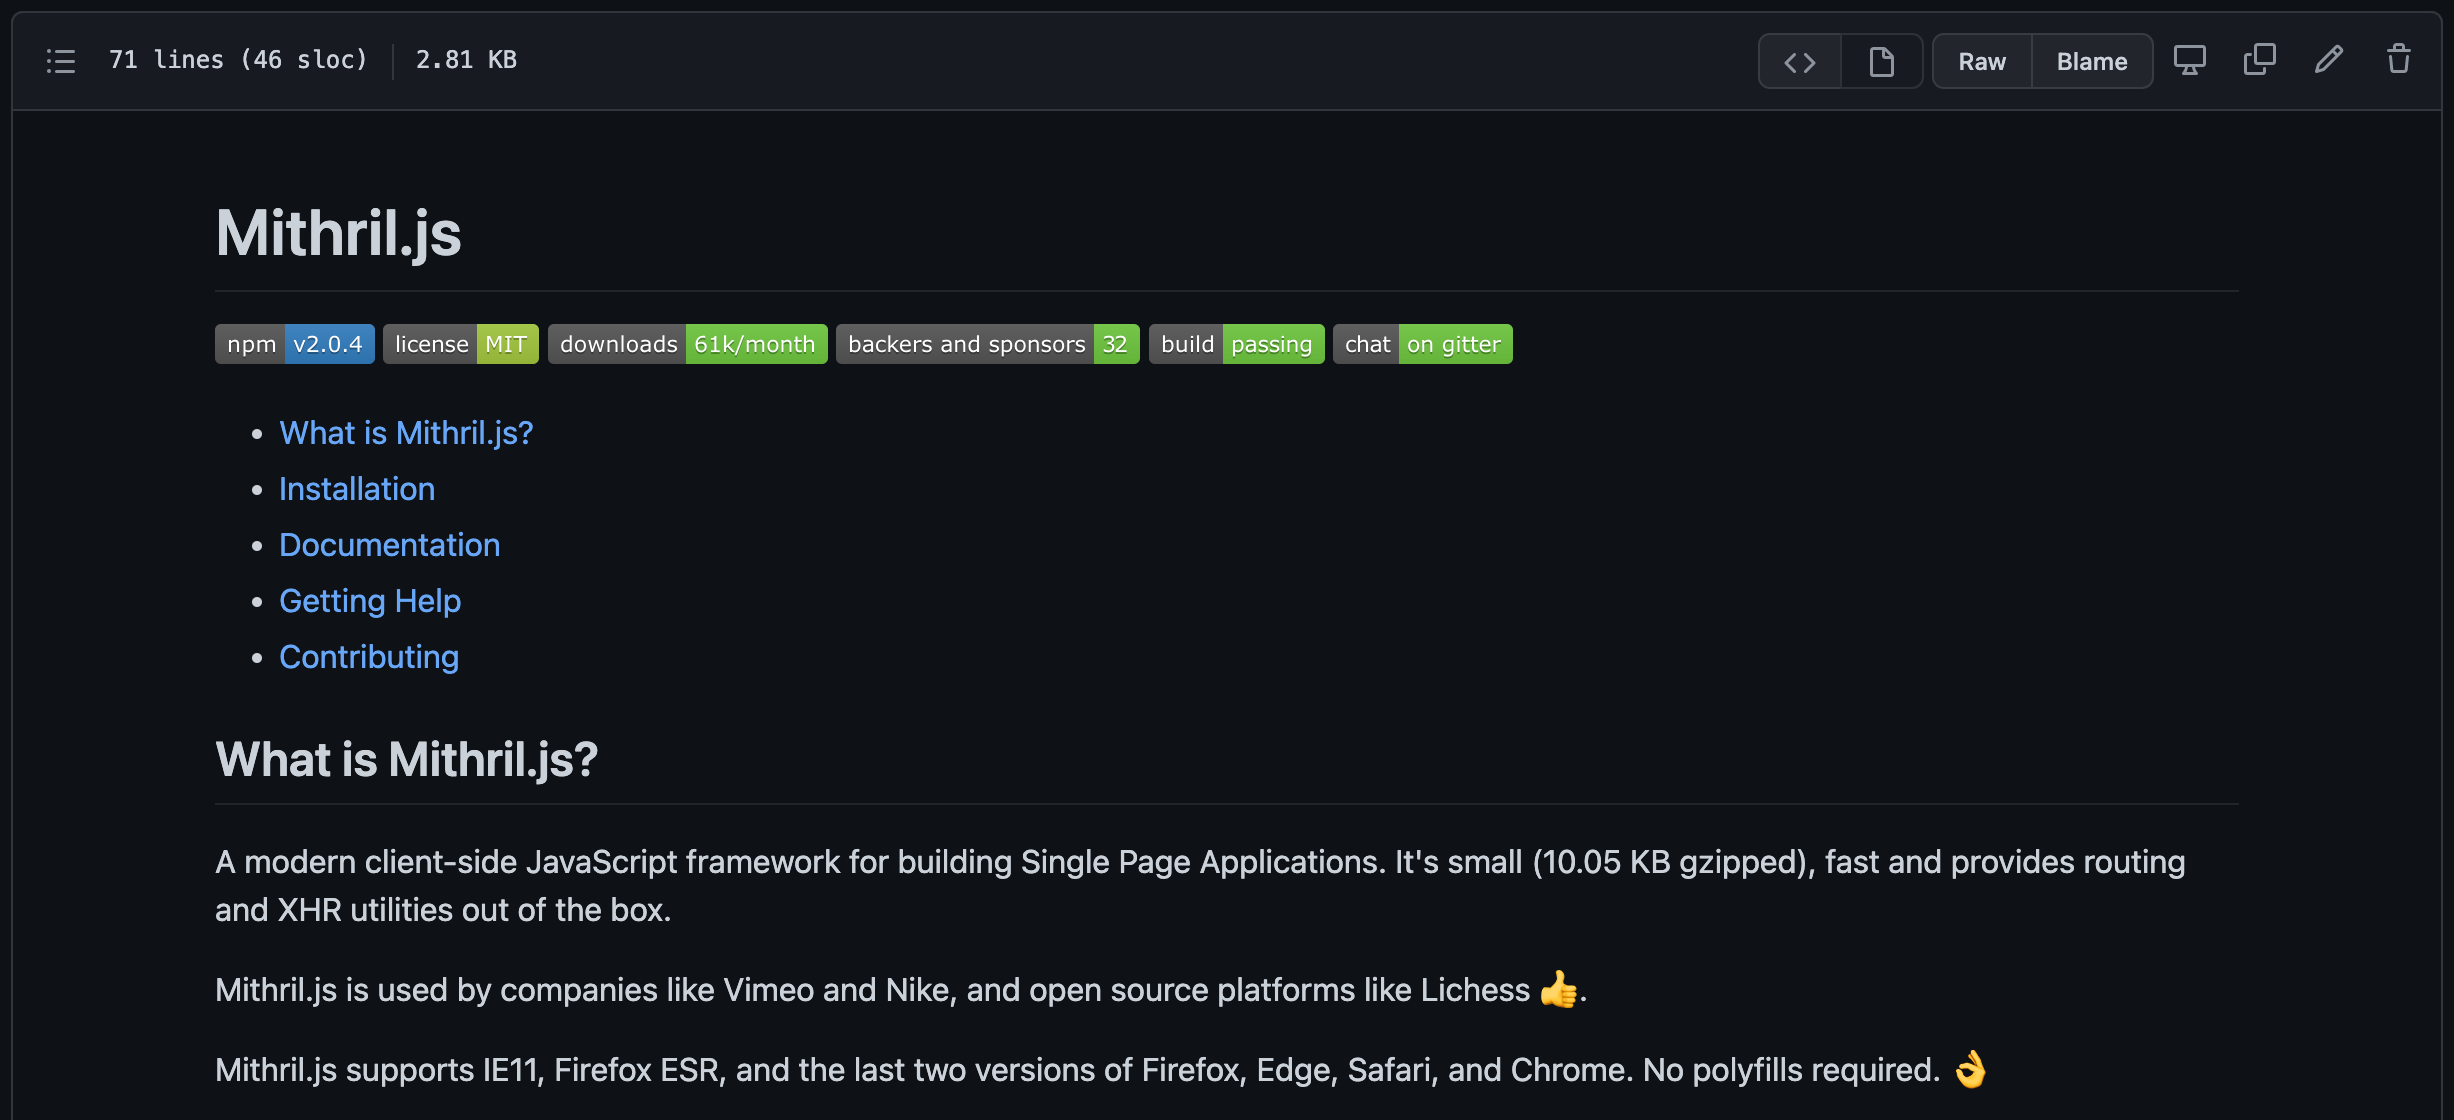2454x1120 pixels.
Task: Follow the "What is Mithril.js?" link
Action: [405, 432]
